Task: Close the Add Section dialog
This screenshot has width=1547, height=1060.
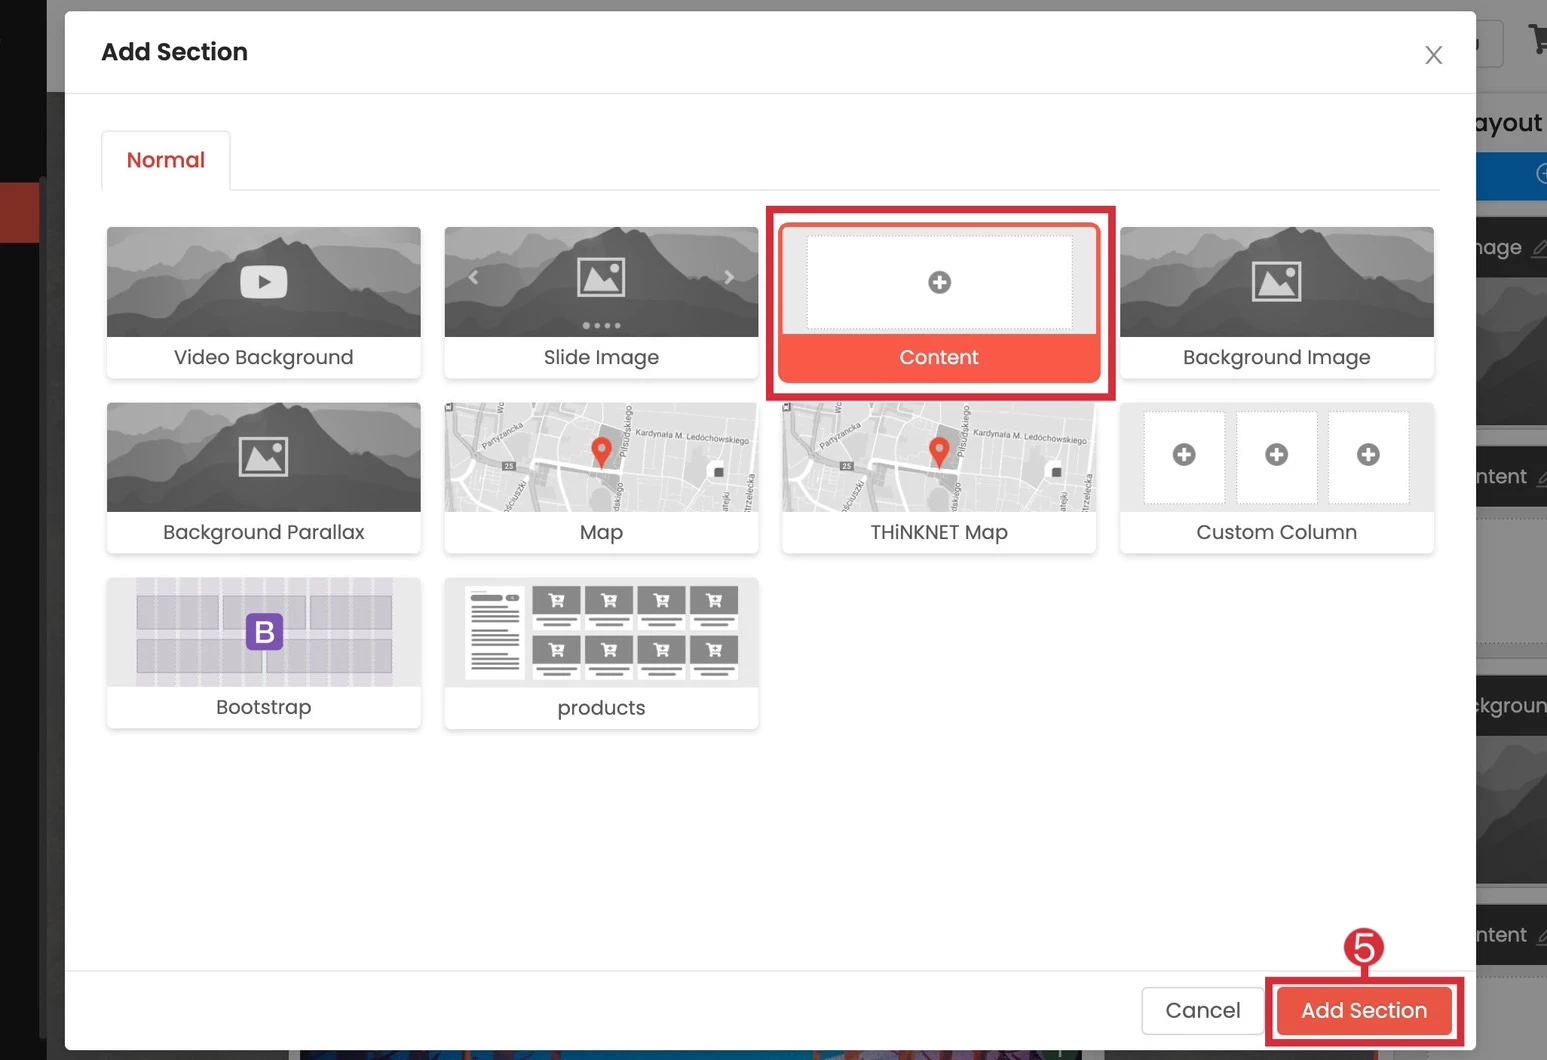Action: tap(1433, 55)
